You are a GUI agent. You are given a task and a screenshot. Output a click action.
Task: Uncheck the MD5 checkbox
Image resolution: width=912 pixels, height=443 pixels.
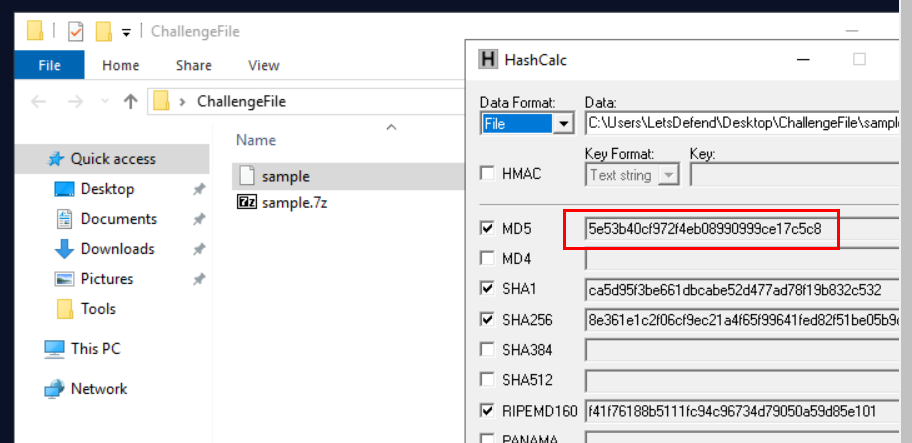coord(487,228)
